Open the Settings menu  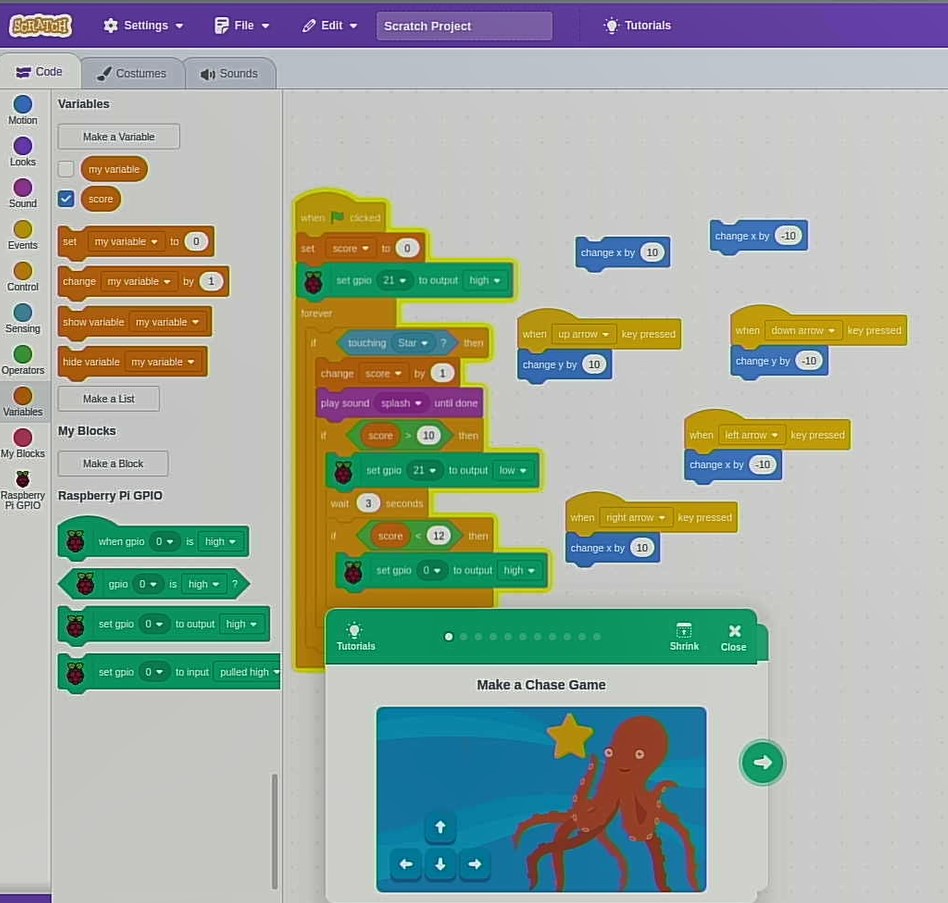[143, 25]
